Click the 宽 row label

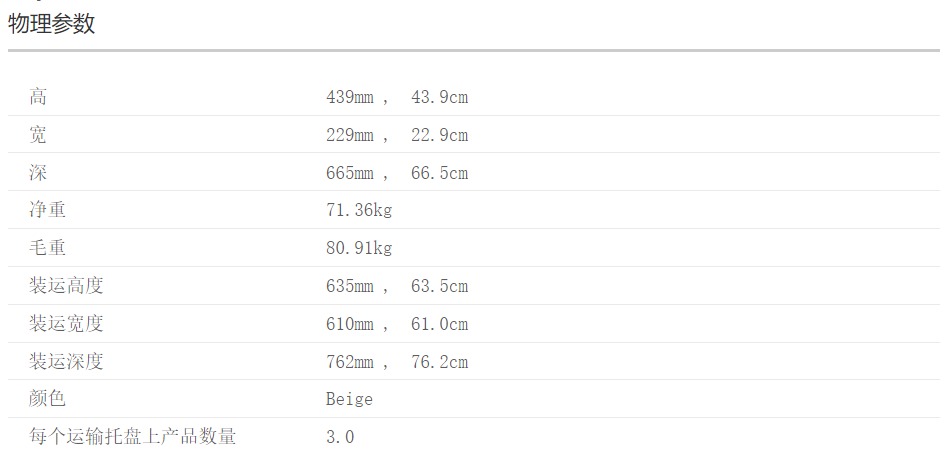click(x=38, y=135)
